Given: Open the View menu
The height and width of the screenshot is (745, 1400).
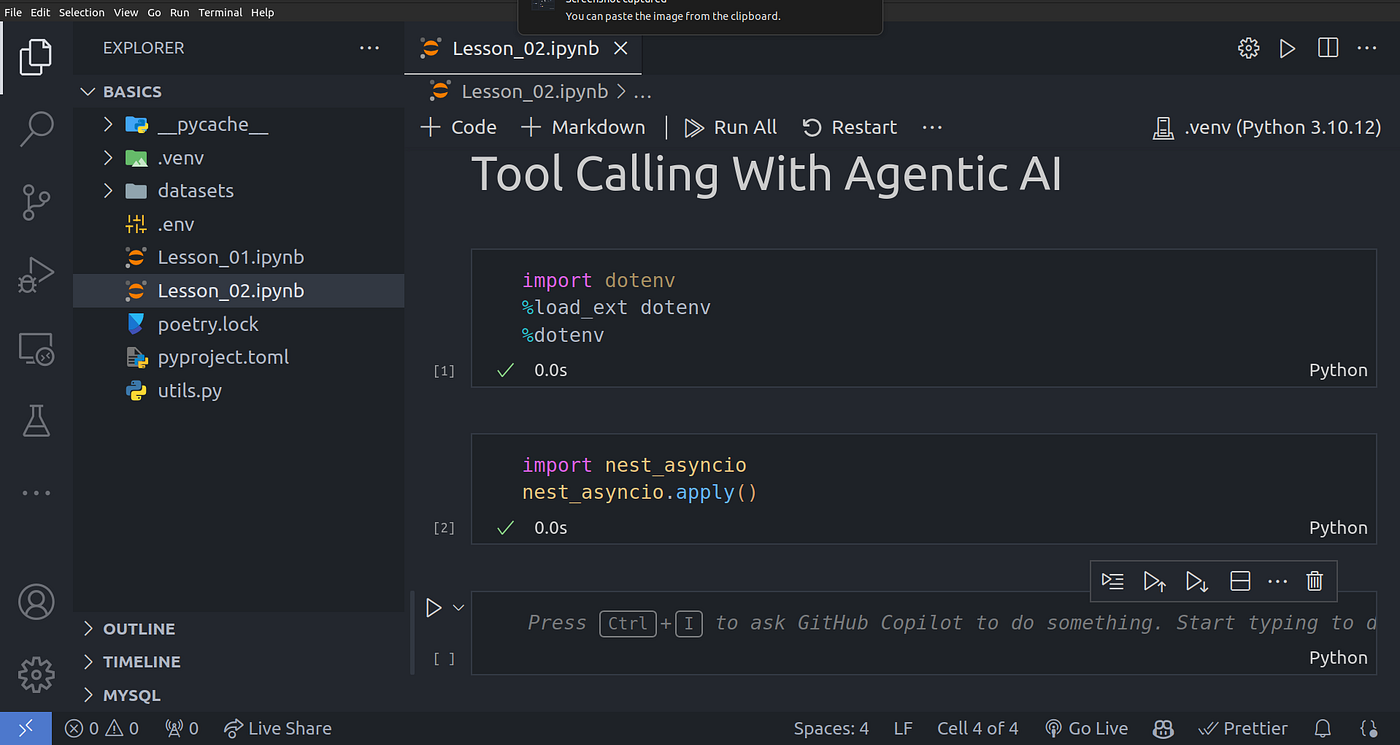Looking at the screenshot, I should click(x=126, y=12).
